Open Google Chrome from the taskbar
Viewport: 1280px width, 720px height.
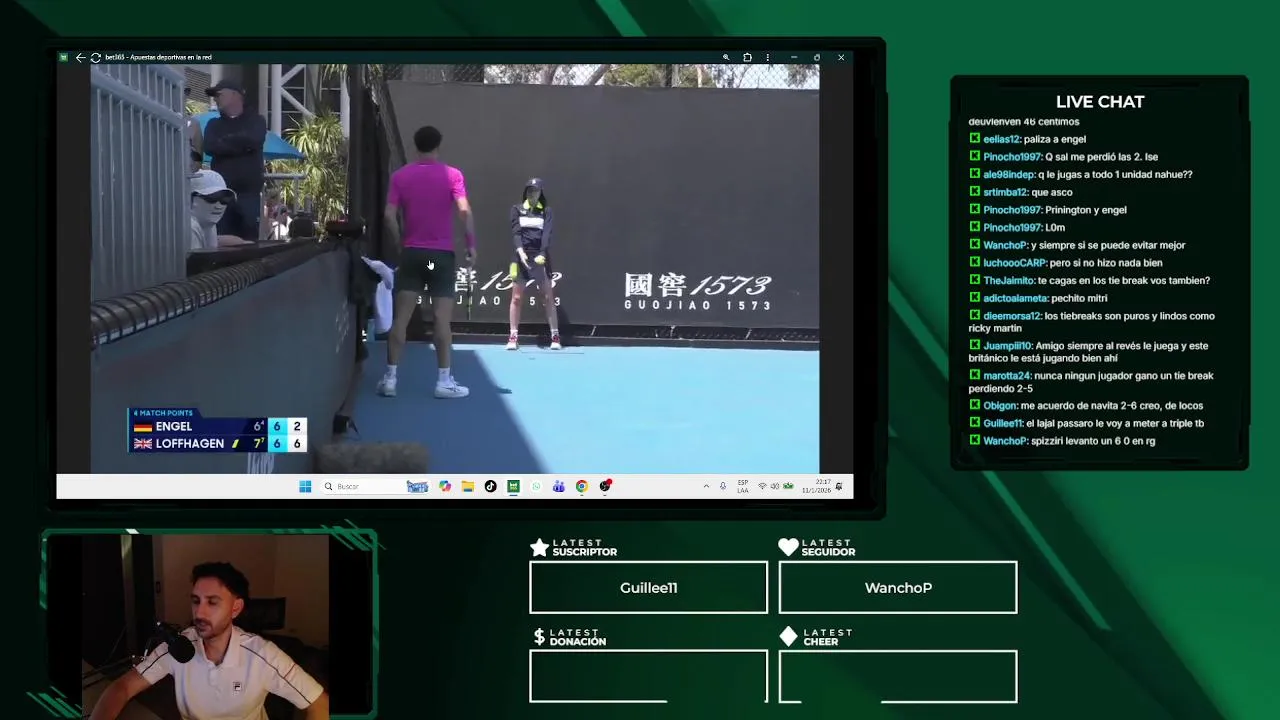point(581,486)
